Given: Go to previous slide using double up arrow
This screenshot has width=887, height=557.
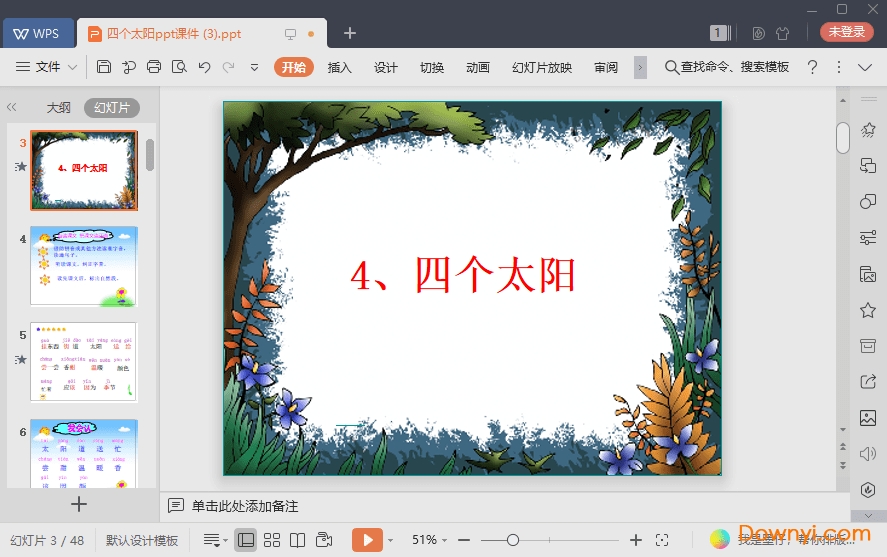Looking at the screenshot, I should 843,447.
